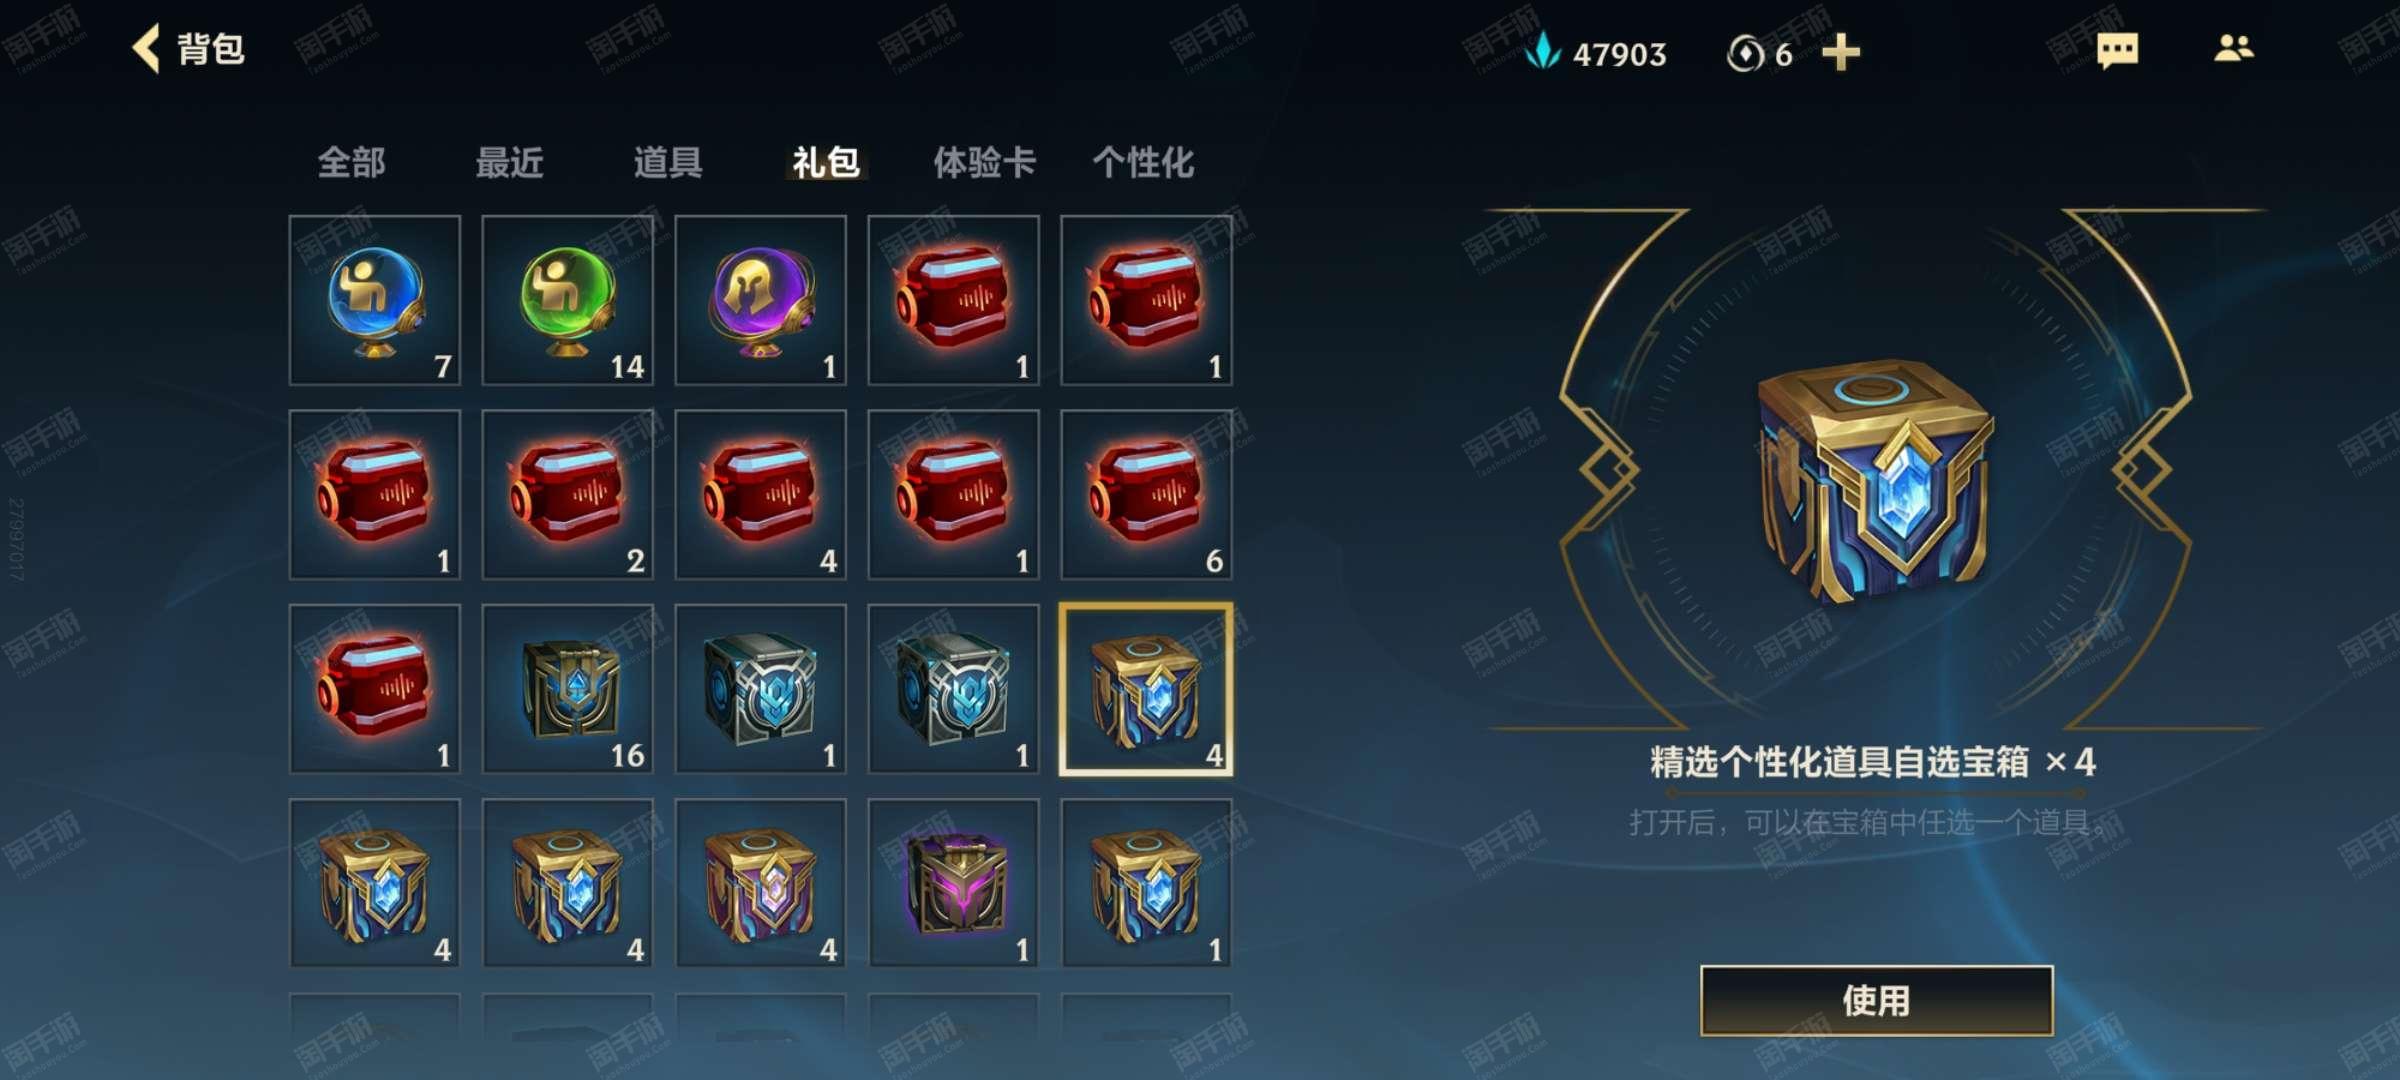The width and height of the screenshot is (2400, 1080).
Task: Tap the plus icon to add currency
Action: coord(1840,52)
